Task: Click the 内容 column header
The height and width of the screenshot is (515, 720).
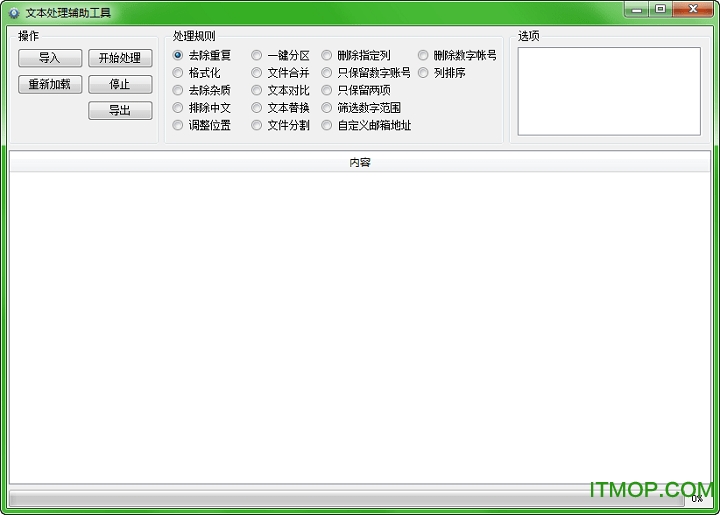Action: tap(360, 162)
